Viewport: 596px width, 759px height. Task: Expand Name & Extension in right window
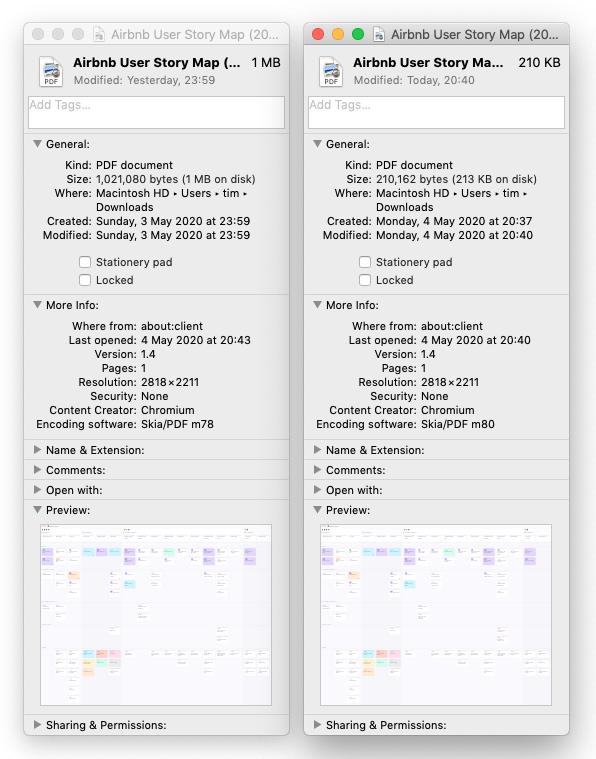point(317,450)
